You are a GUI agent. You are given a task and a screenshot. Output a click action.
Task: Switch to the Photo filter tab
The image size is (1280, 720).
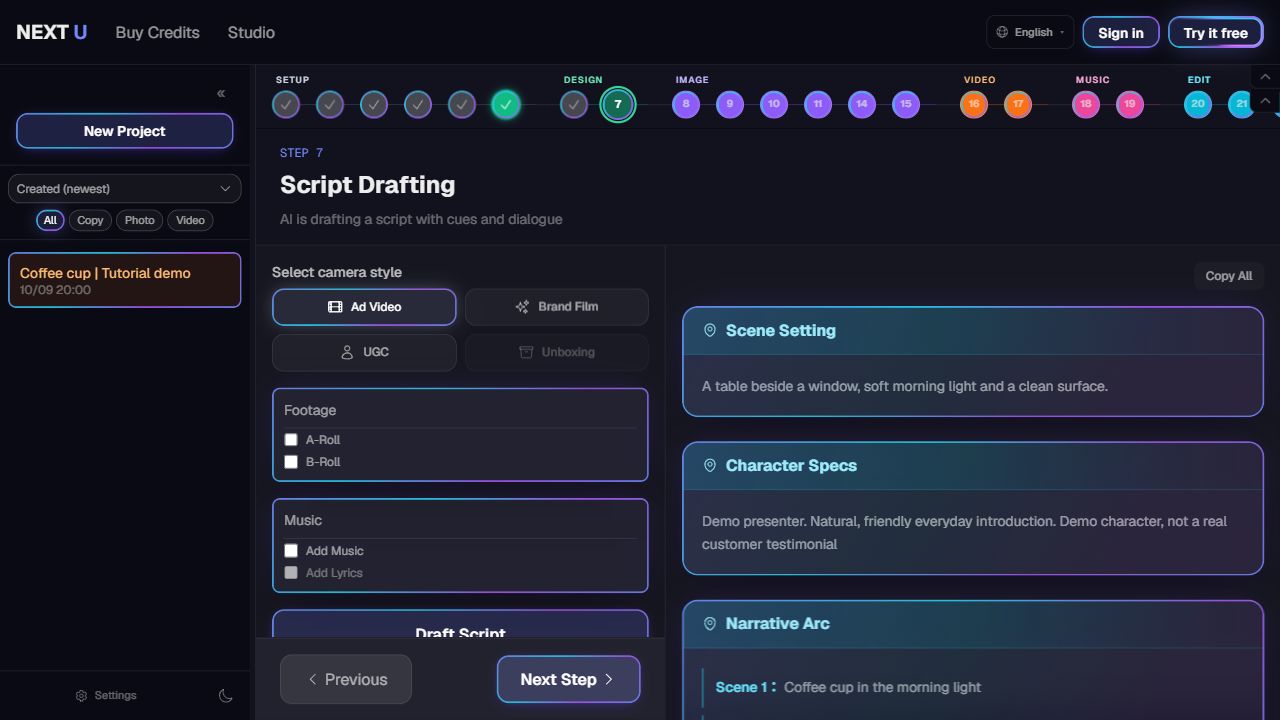(x=140, y=220)
